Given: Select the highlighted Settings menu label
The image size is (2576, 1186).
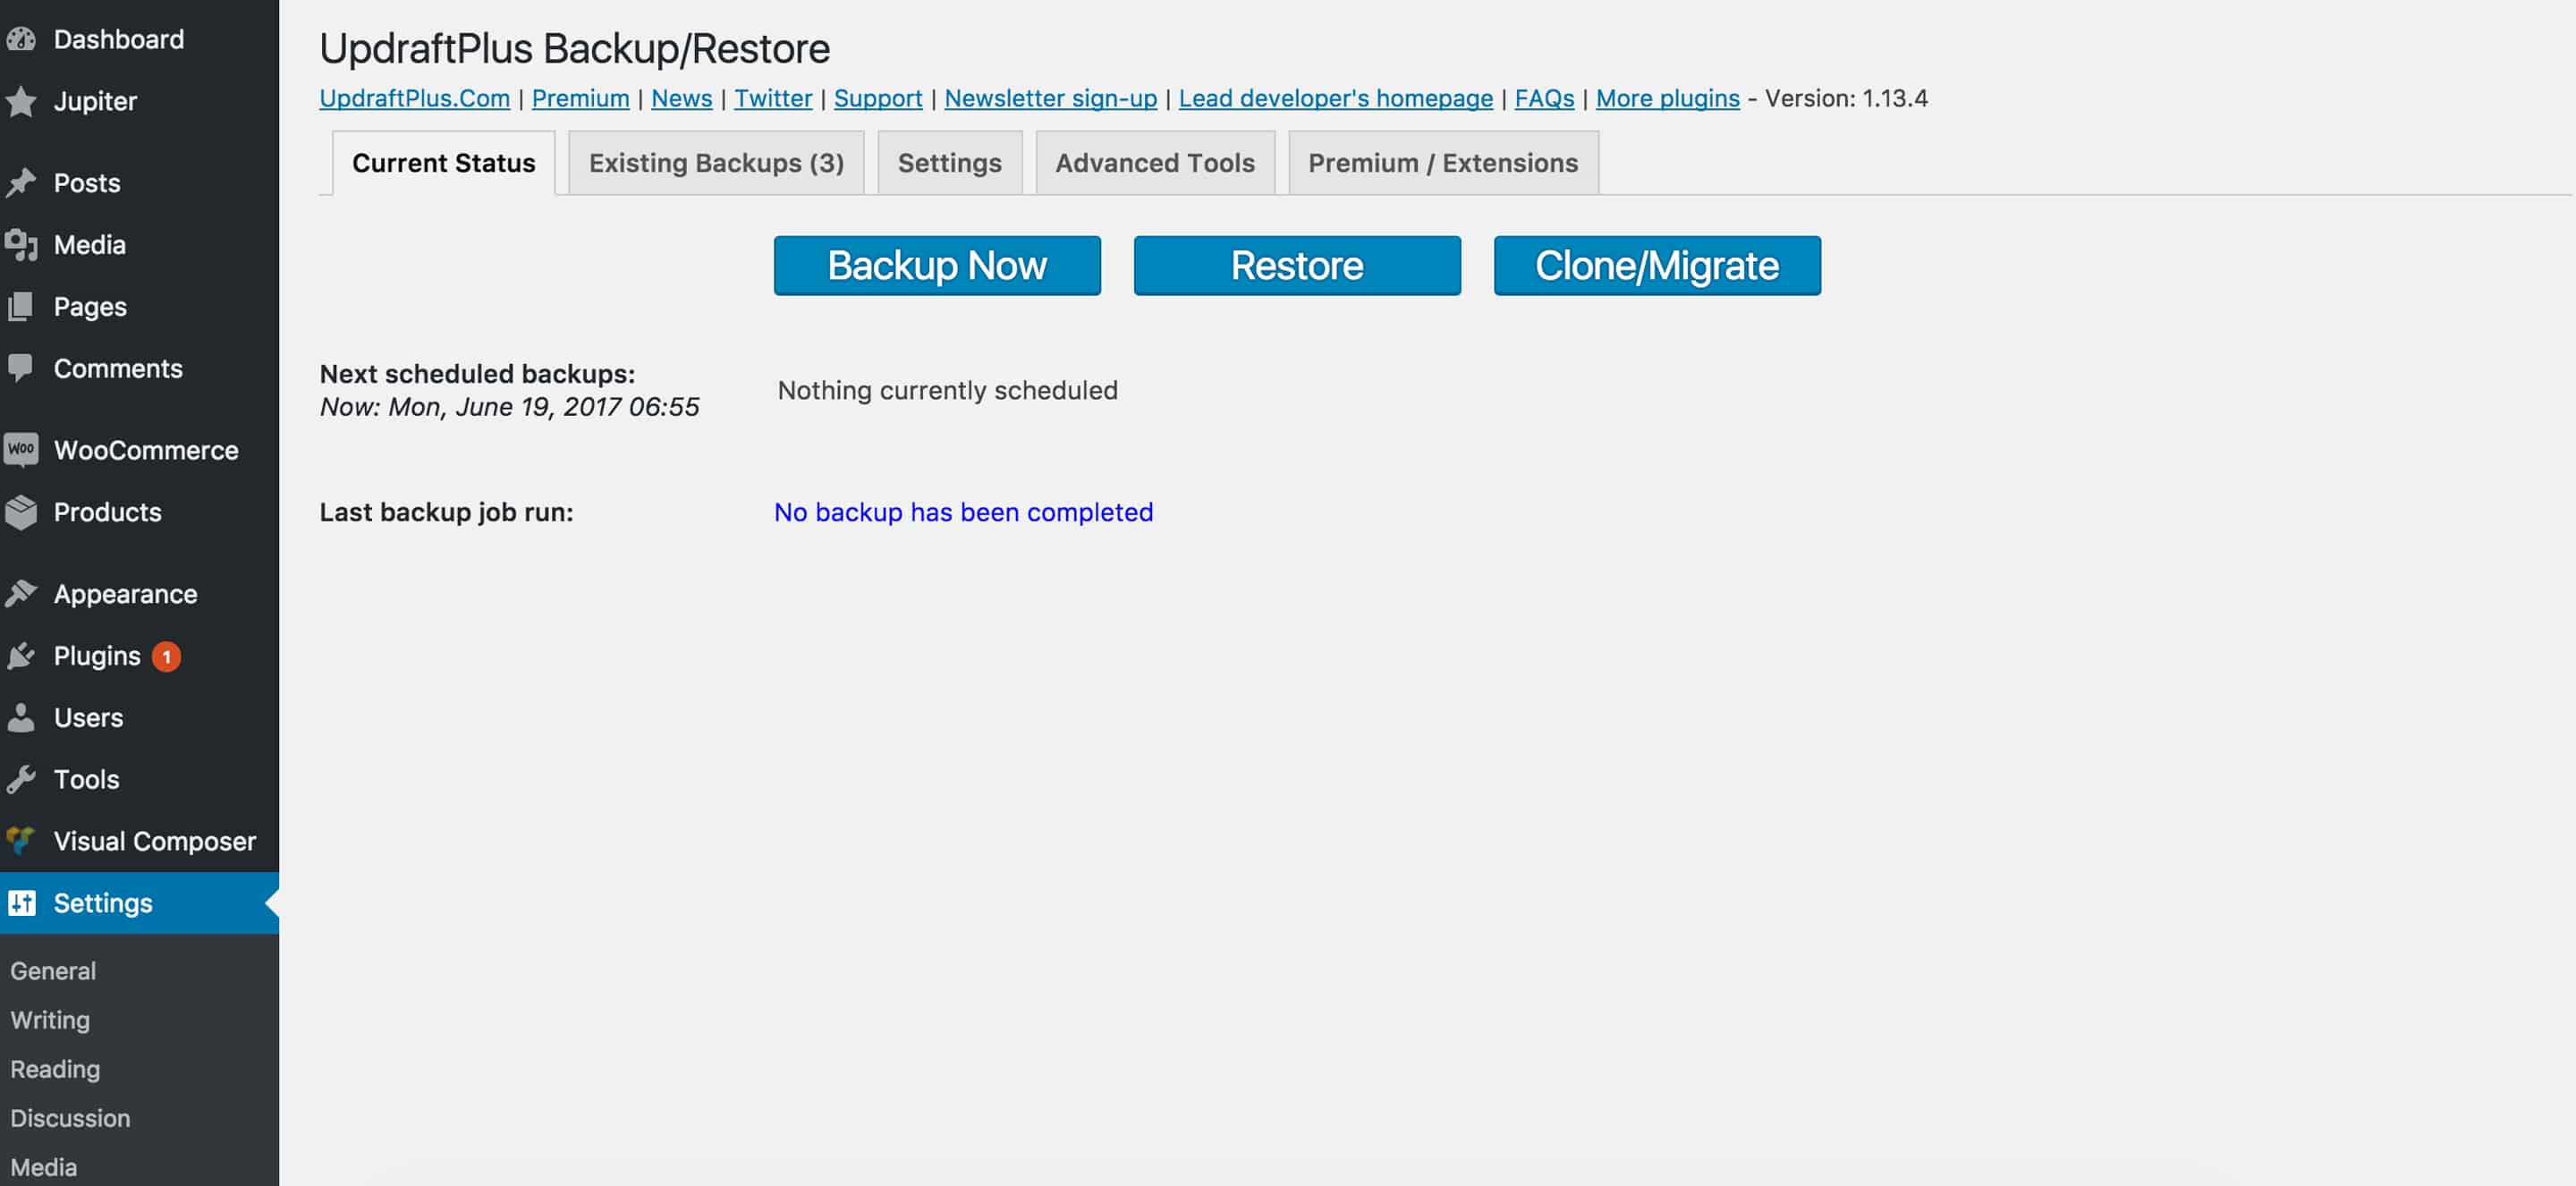Looking at the screenshot, I should click(x=103, y=903).
